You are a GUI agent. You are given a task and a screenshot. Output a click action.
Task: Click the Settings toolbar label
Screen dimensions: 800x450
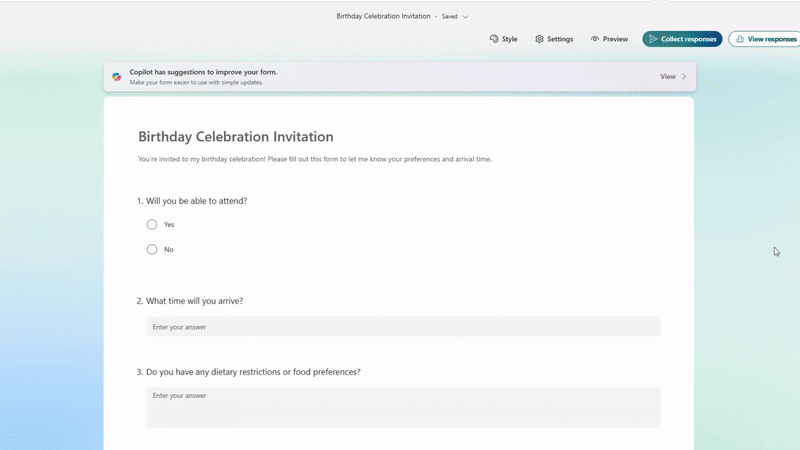click(560, 39)
